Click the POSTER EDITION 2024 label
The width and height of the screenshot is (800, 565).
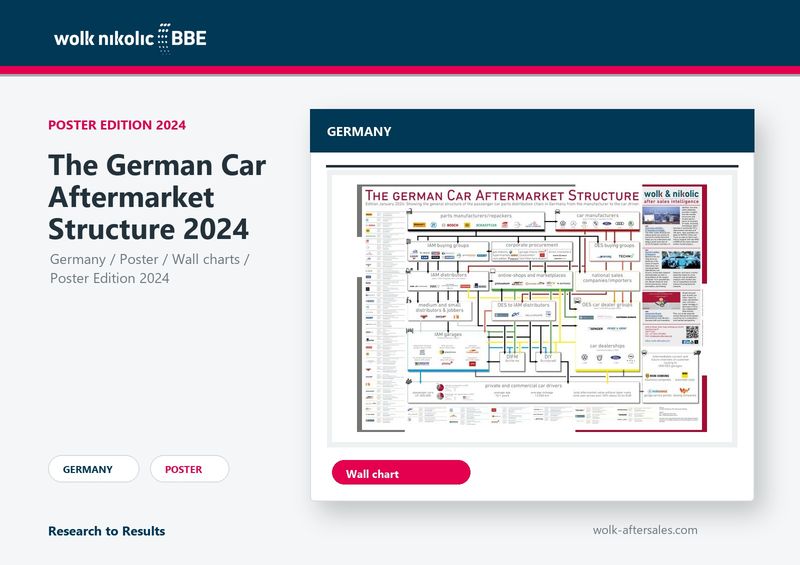[x=117, y=125]
